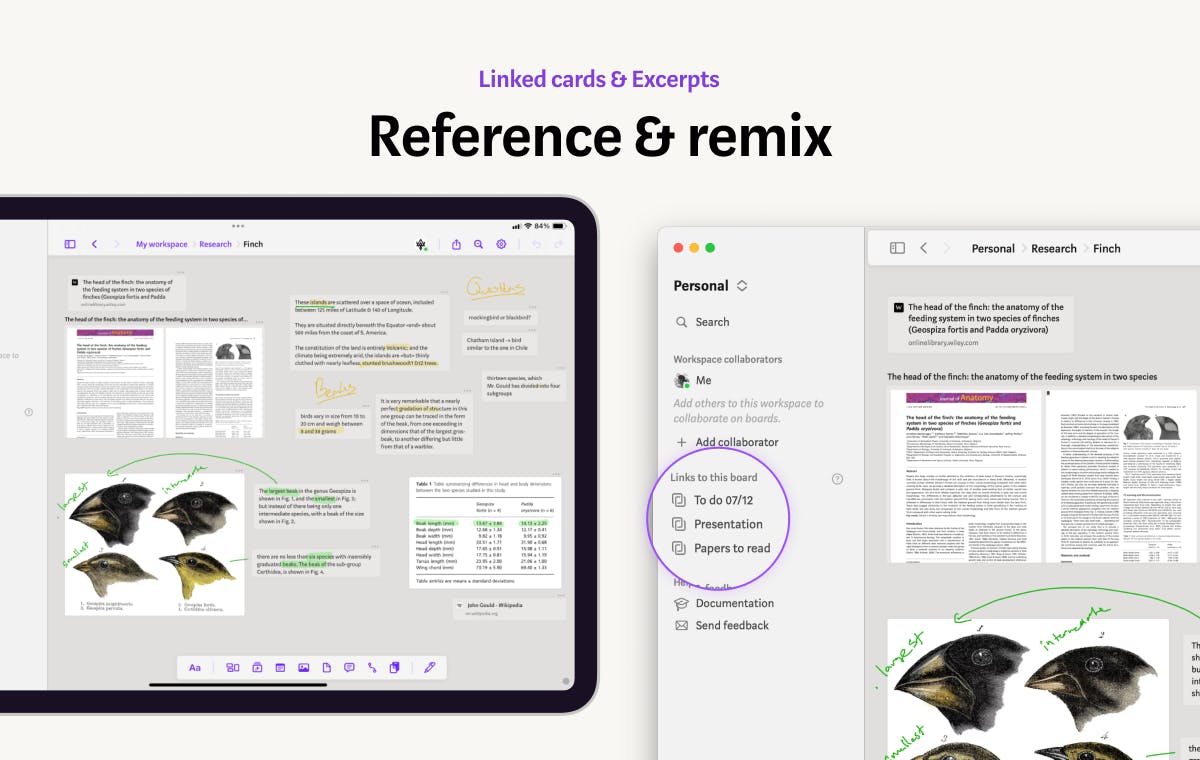This screenshot has height=760, width=1200.
Task: Click the finch paper PDF thumbnail on the iPad
Action: pos(164,382)
